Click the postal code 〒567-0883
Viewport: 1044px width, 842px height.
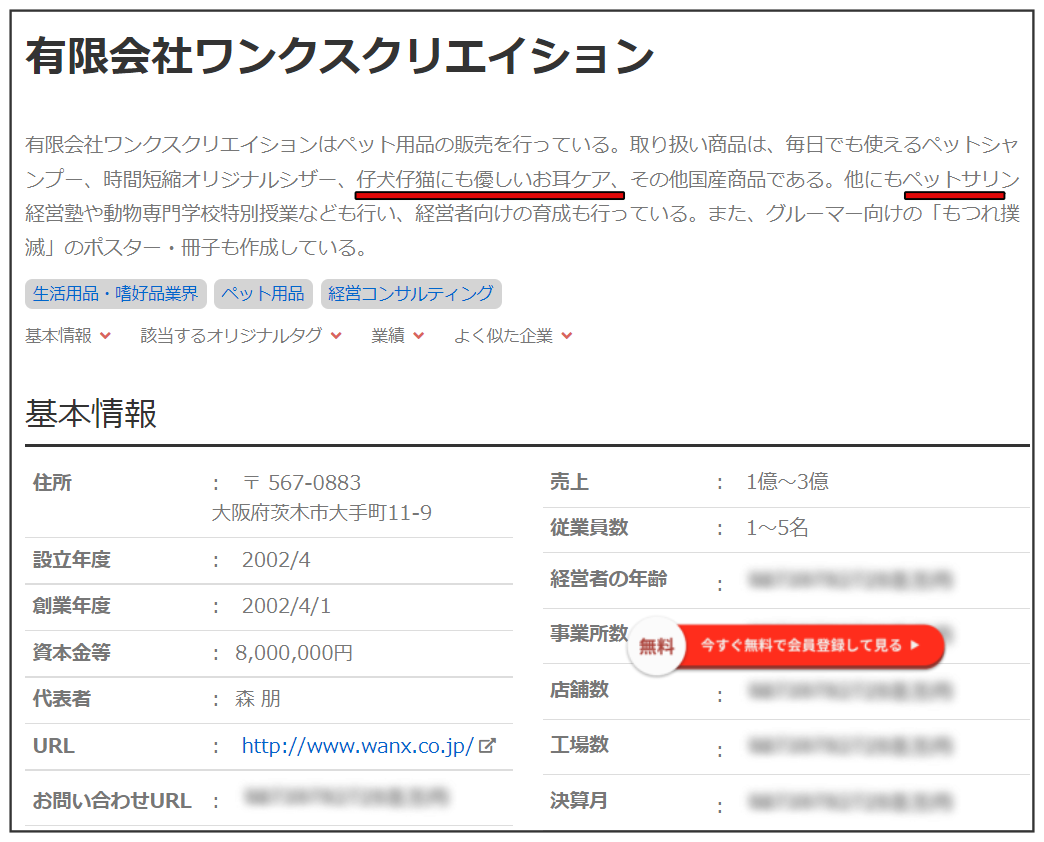click(x=302, y=483)
